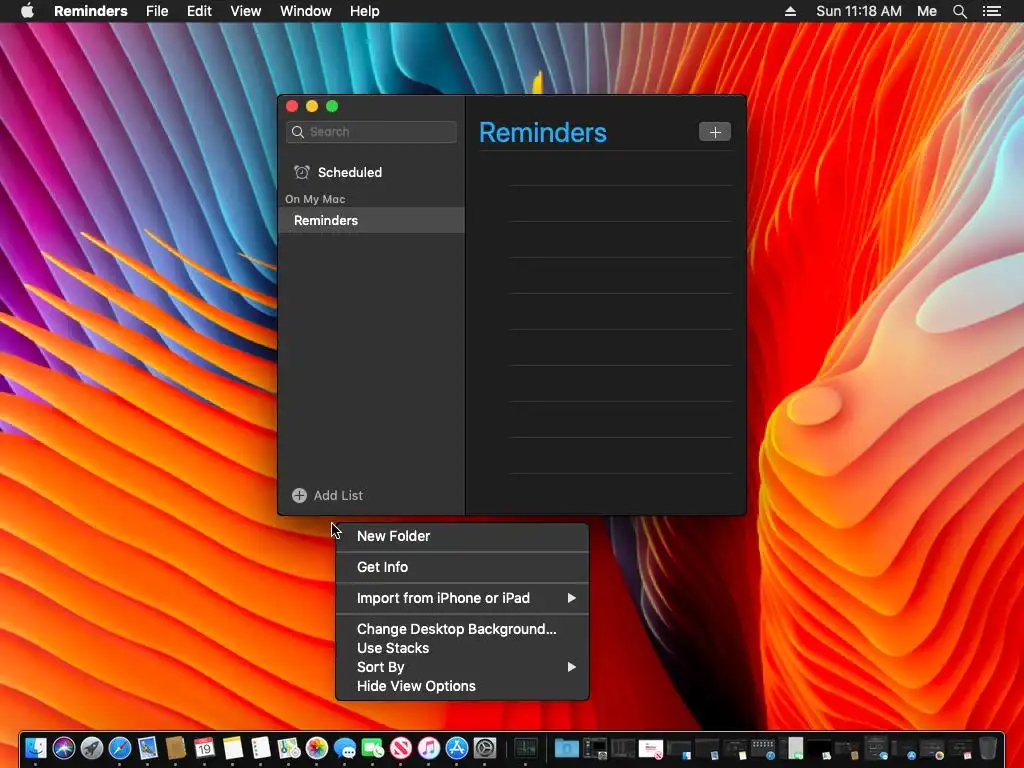Open Activity Monitor icon in dock

click(526, 748)
